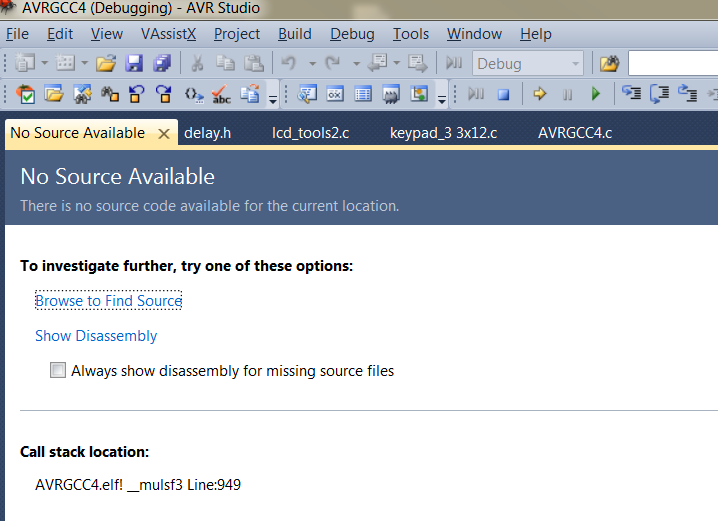Click the yellow Show Next Statement arrow

tap(540, 94)
